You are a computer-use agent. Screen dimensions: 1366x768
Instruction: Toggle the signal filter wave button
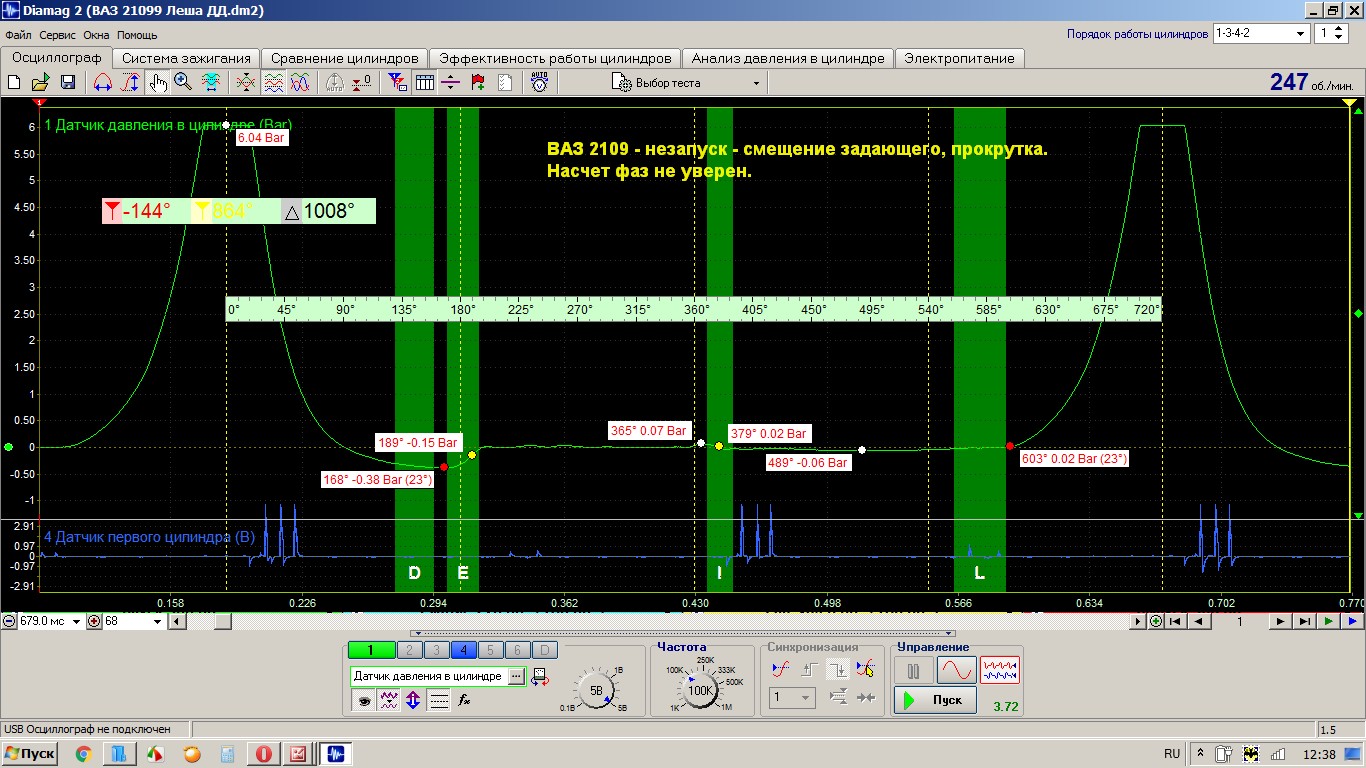pyautogui.click(x=388, y=701)
